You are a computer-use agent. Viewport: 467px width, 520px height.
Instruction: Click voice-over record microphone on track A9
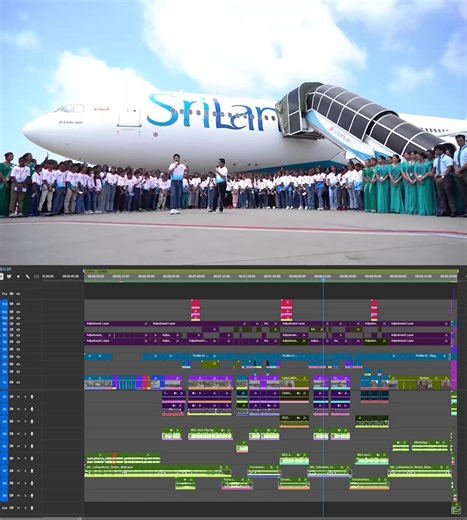pos(32,495)
